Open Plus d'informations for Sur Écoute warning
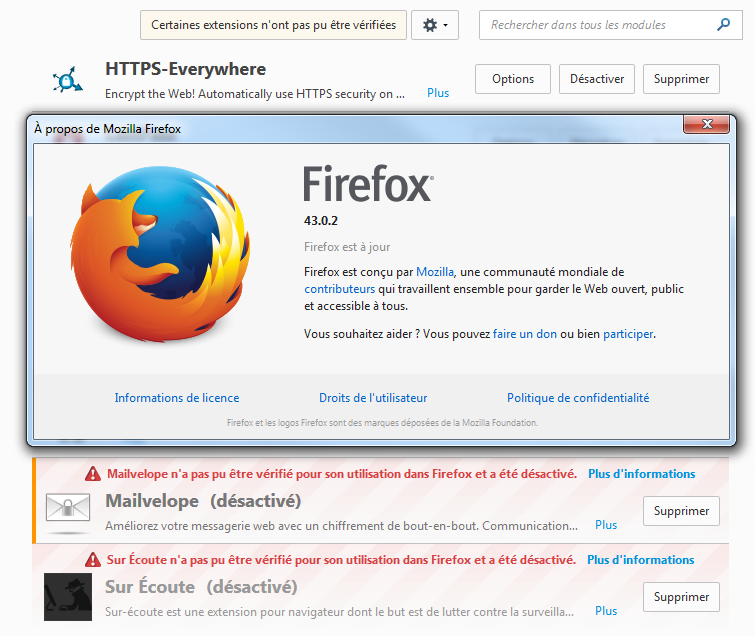The height and width of the screenshot is (636, 755). click(x=640, y=560)
